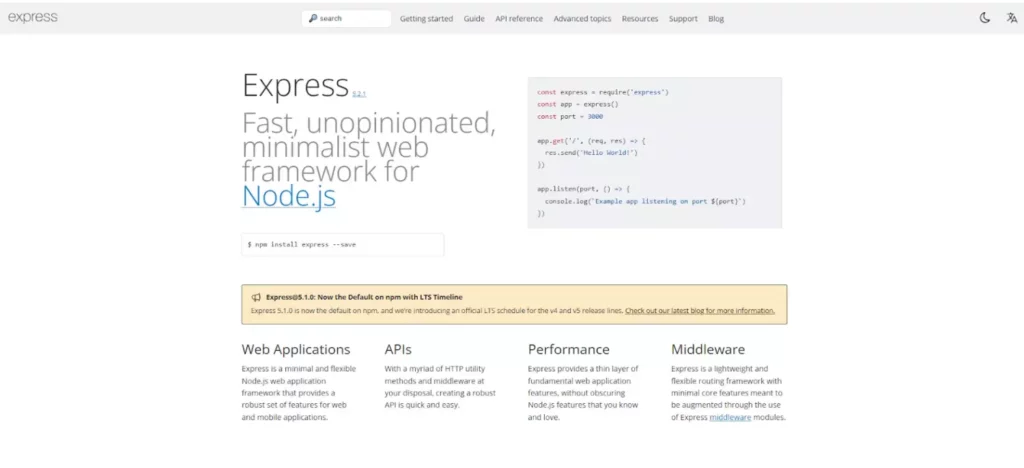The image size is (1024, 468).
Task: Open the API reference menu
Action: [519, 19]
